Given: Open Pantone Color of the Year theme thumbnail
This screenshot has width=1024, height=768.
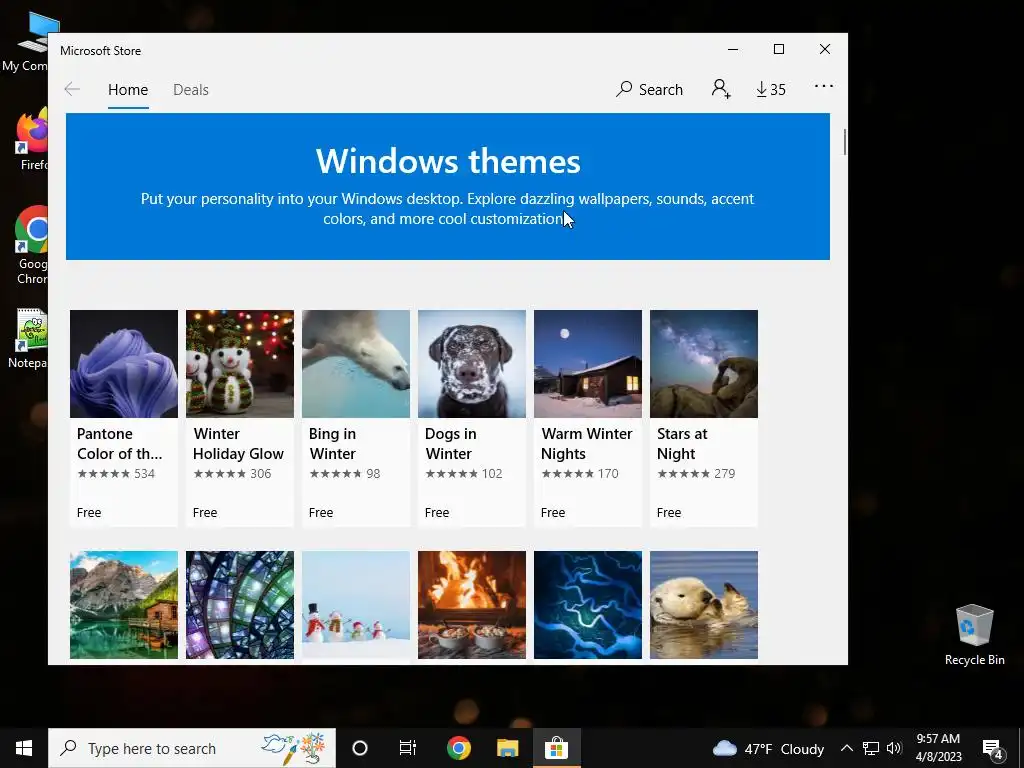Looking at the screenshot, I should tap(124, 364).
